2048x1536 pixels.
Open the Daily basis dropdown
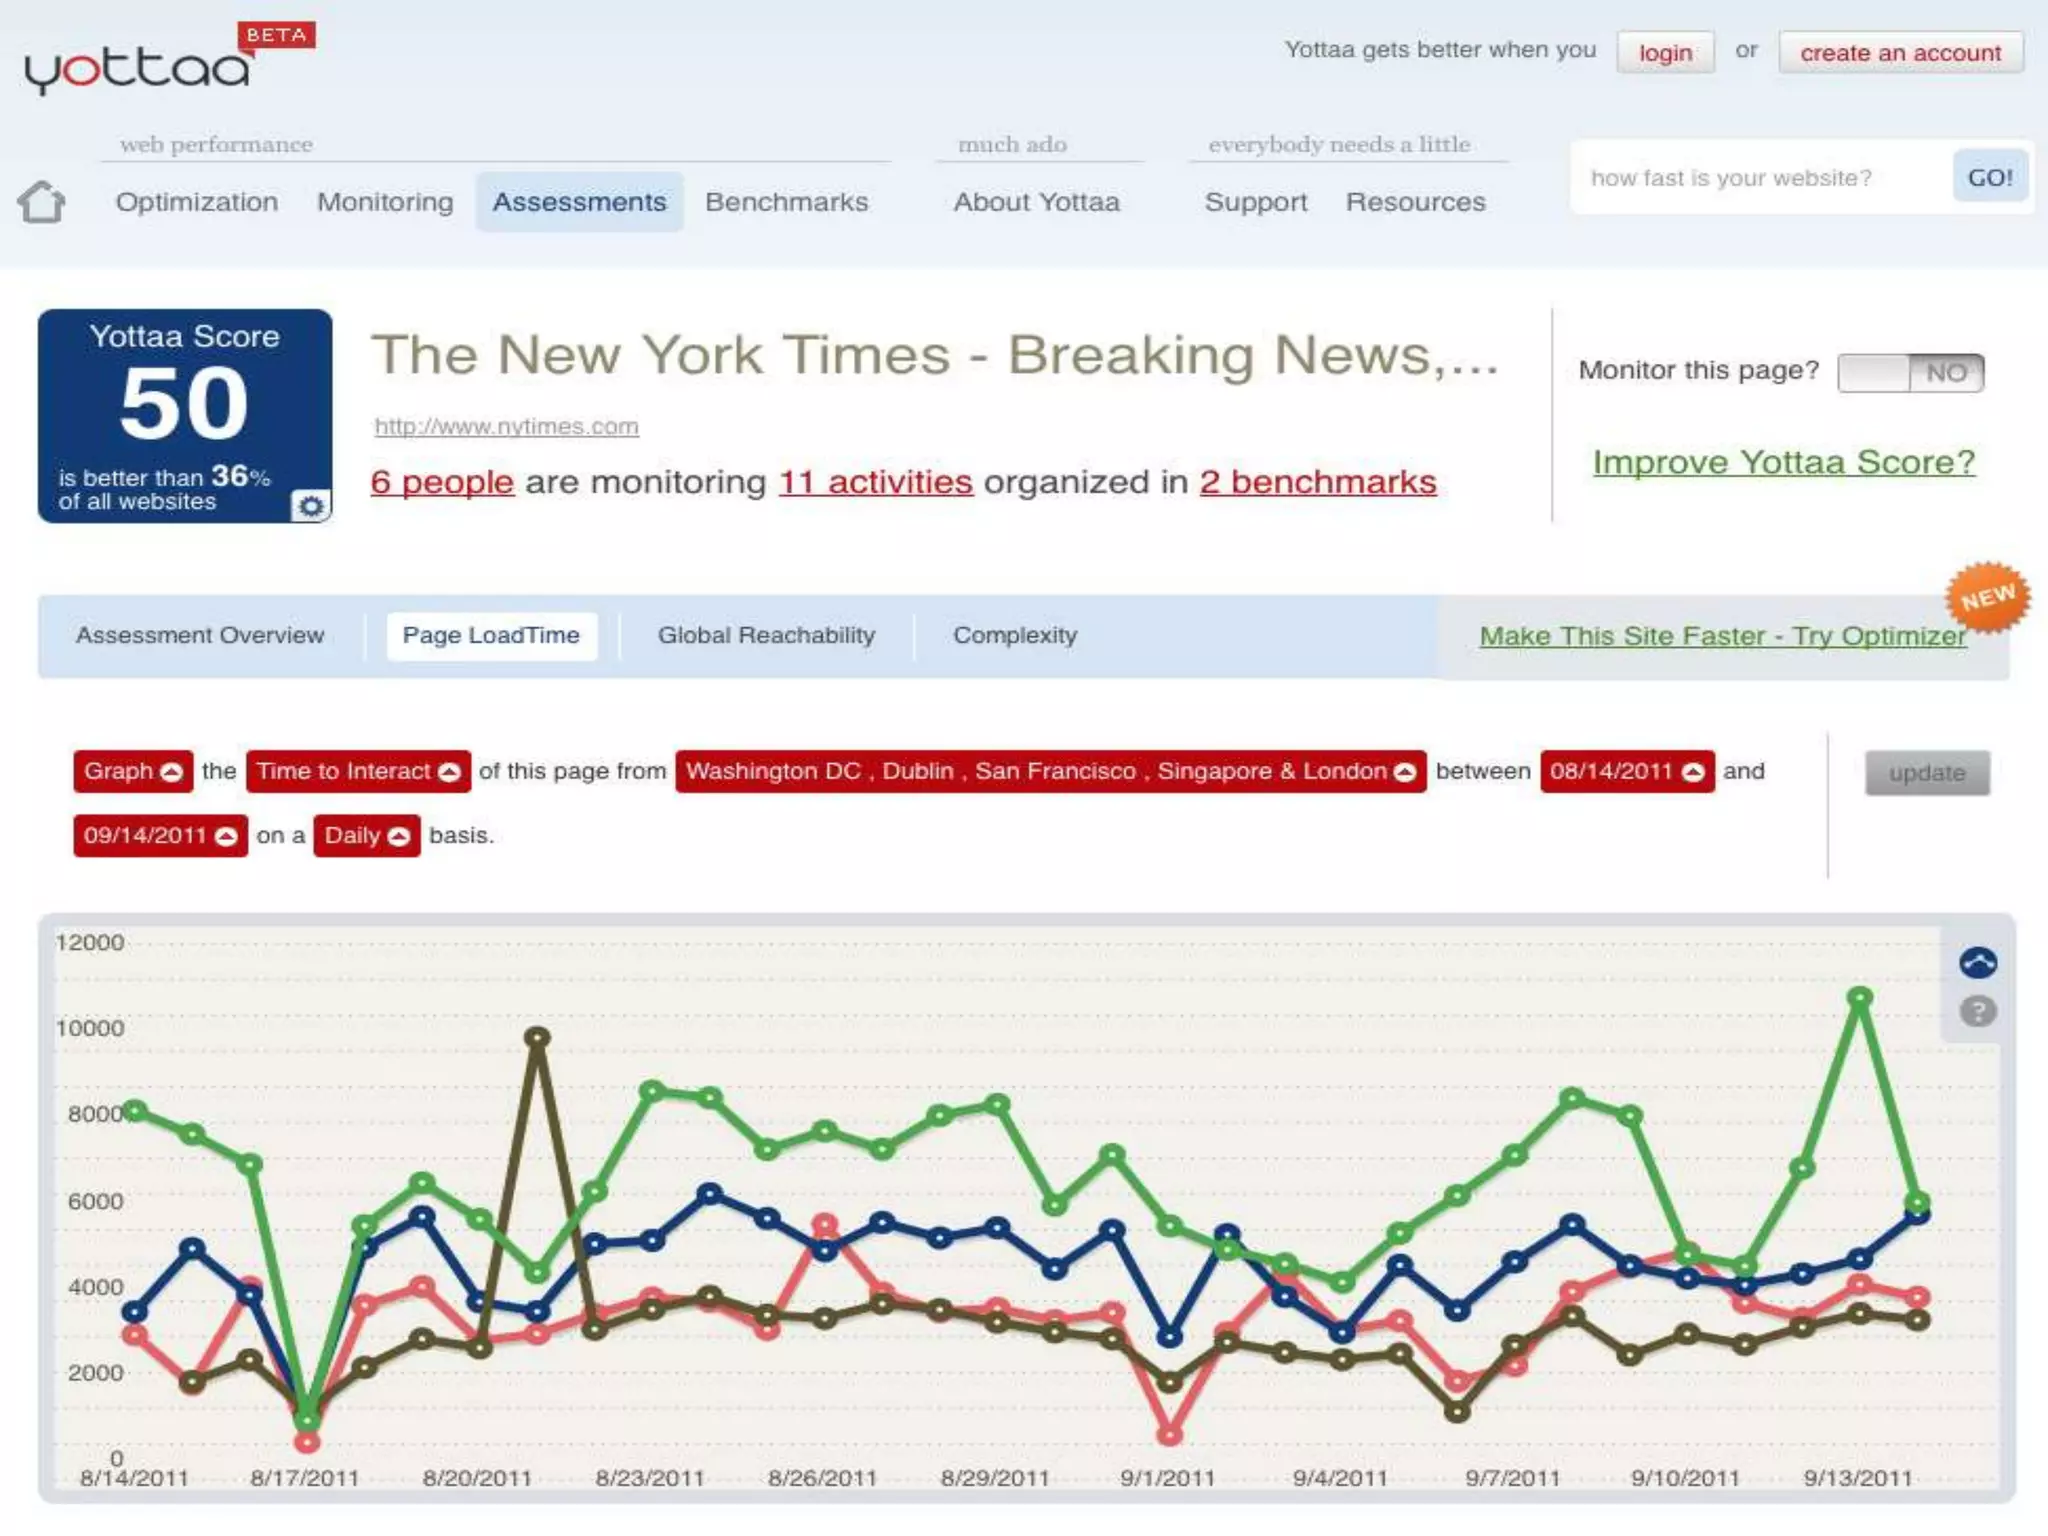pos(366,836)
